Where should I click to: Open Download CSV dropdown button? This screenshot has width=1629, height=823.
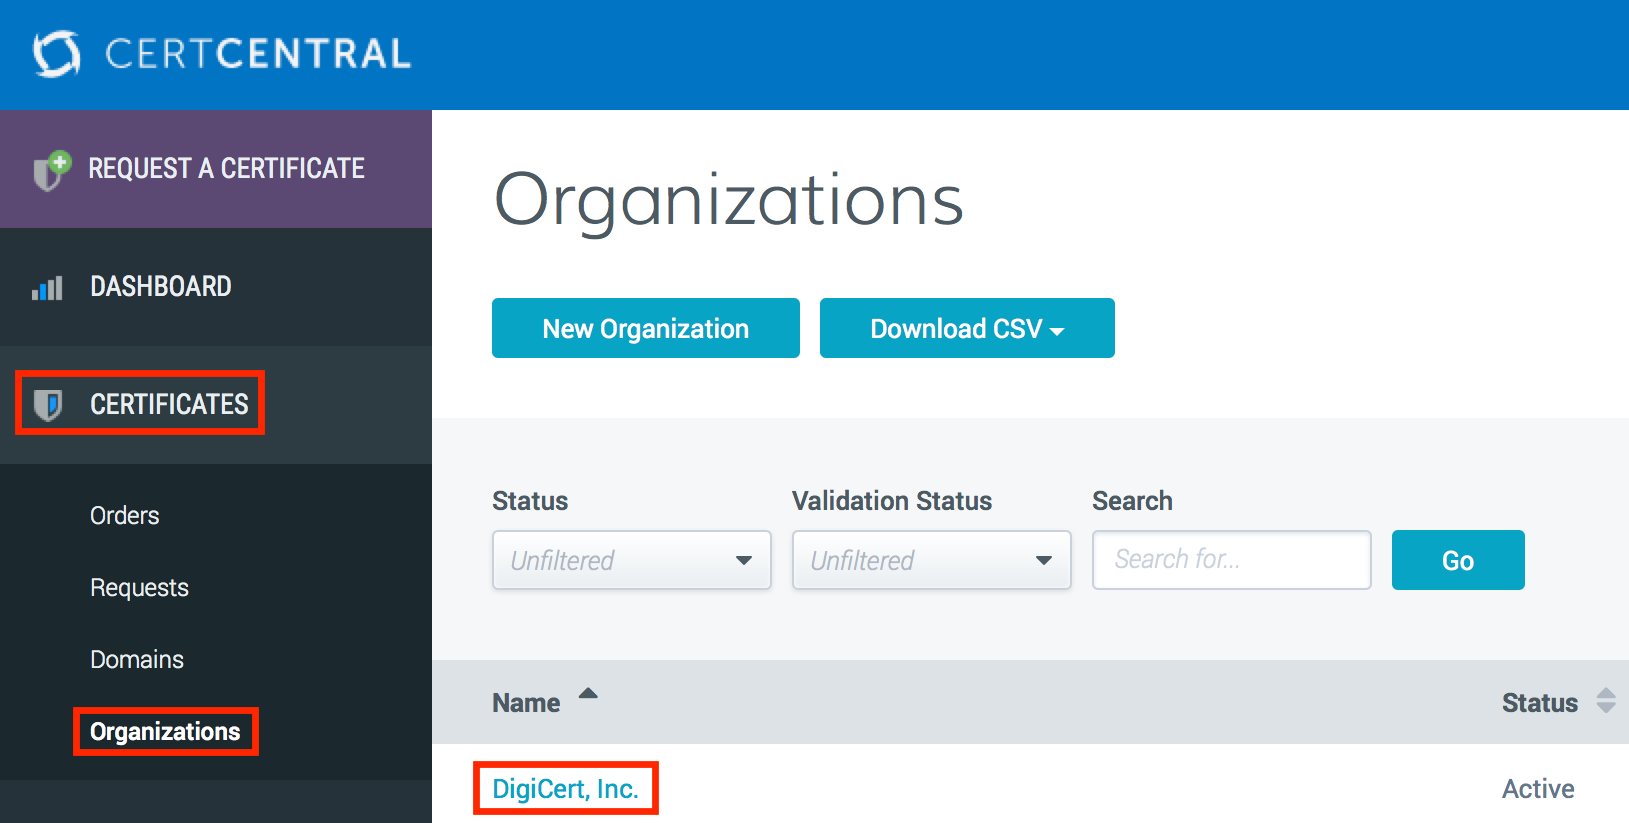[x=967, y=328]
